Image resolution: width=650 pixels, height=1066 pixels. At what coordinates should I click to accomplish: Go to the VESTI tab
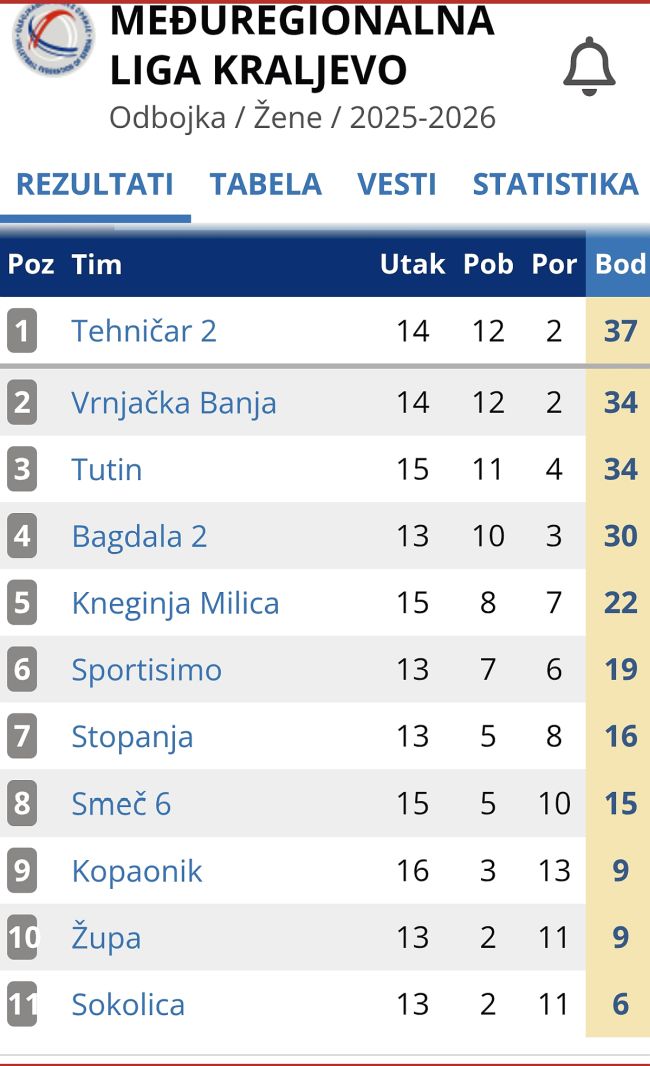coord(397,184)
